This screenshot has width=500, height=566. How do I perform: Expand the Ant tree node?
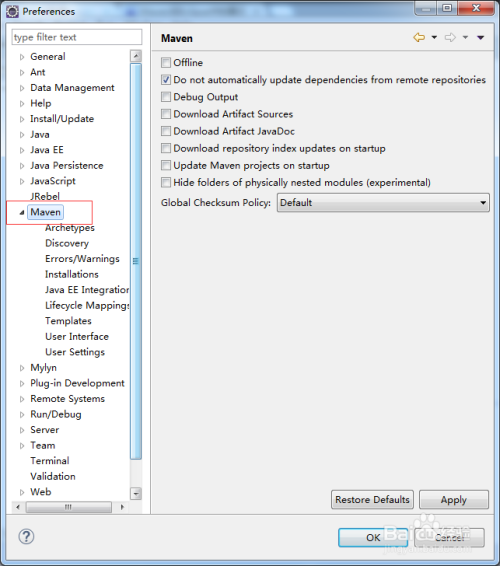click(22, 72)
